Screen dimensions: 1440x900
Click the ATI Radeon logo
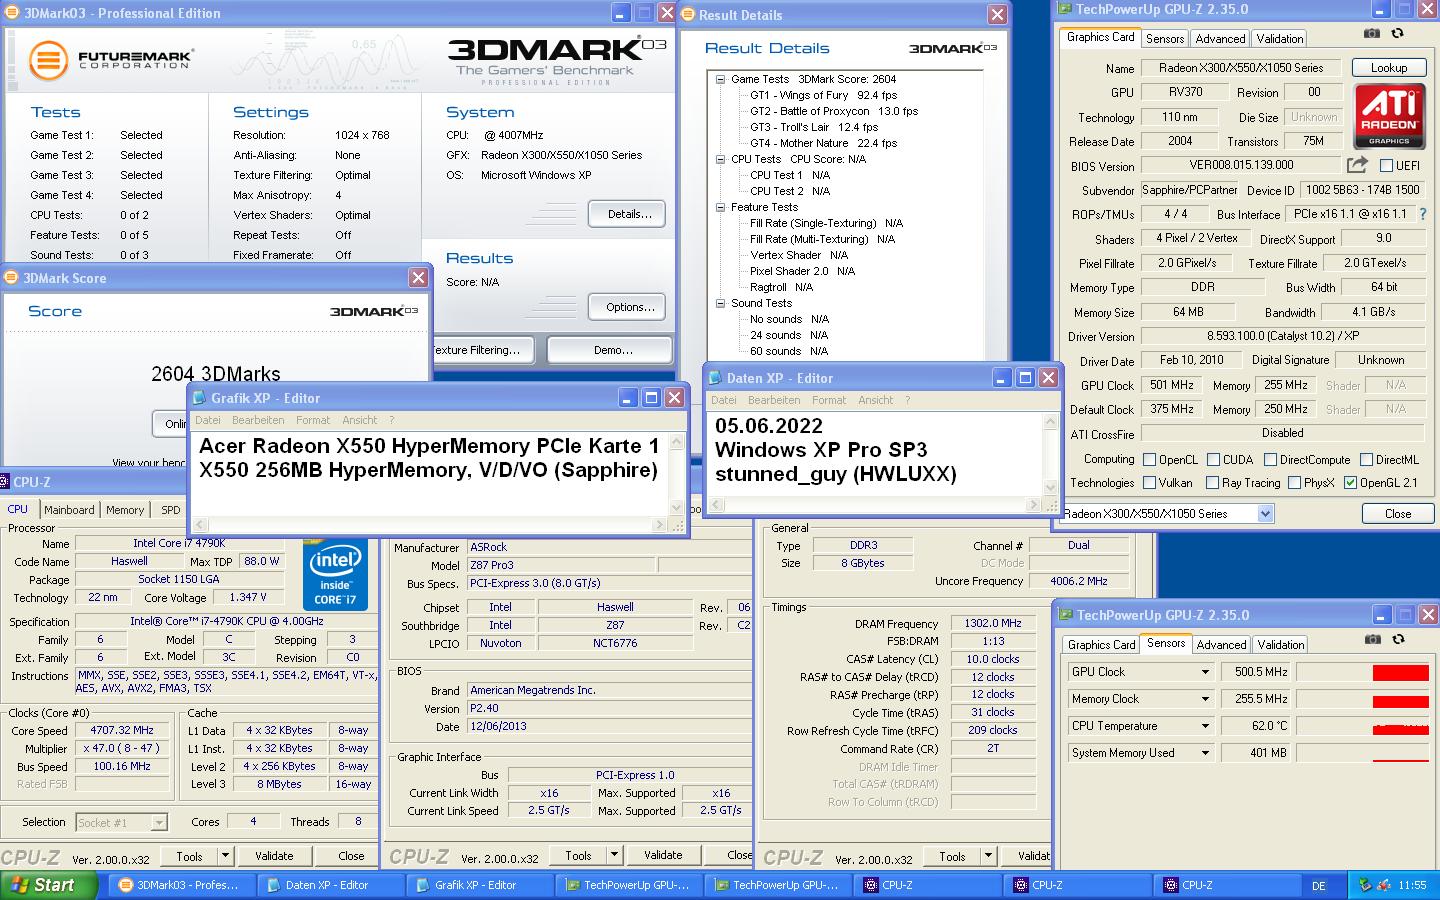tap(1390, 116)
